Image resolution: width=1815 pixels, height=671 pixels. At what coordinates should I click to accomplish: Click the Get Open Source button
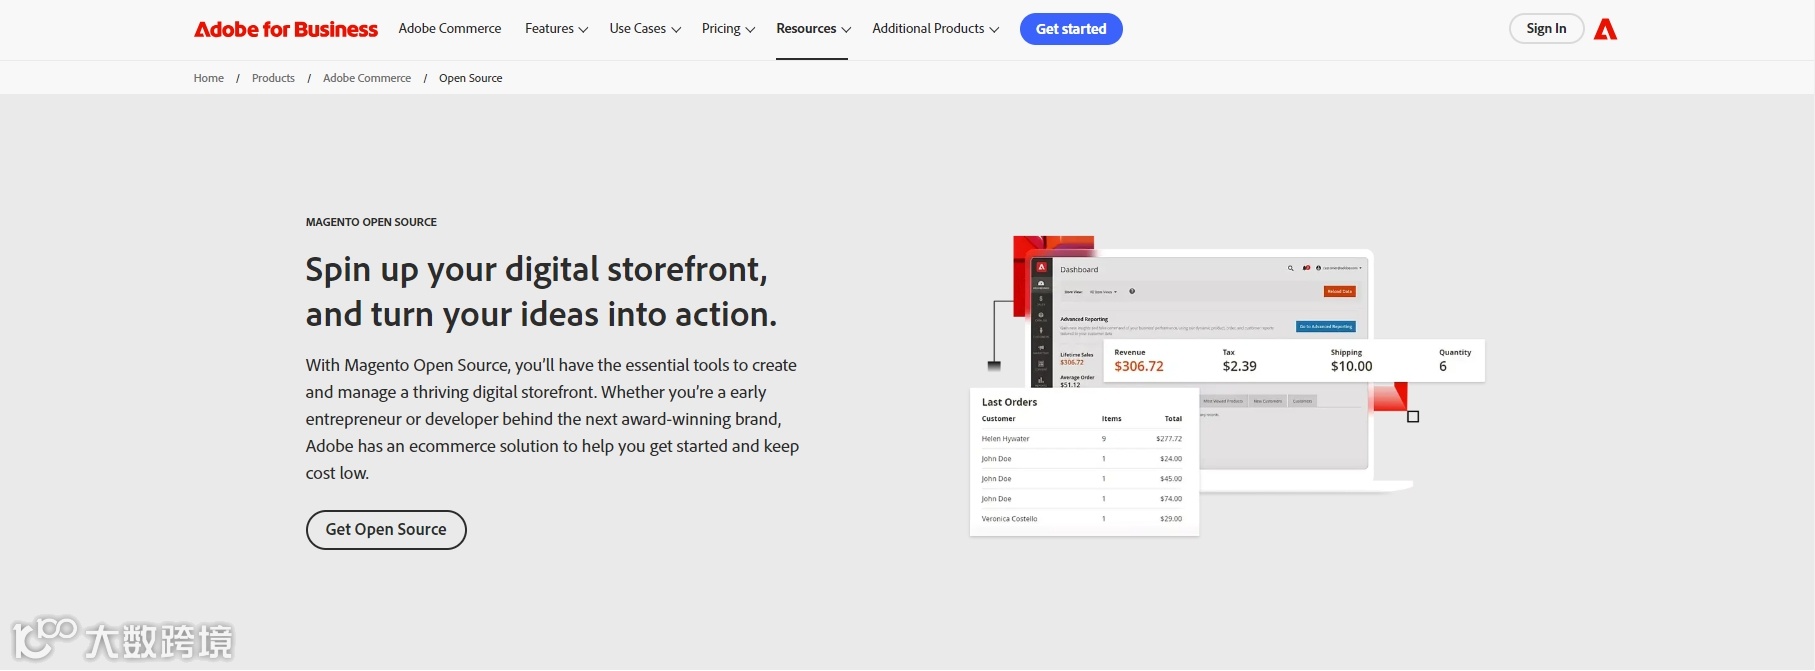[386, 530]
